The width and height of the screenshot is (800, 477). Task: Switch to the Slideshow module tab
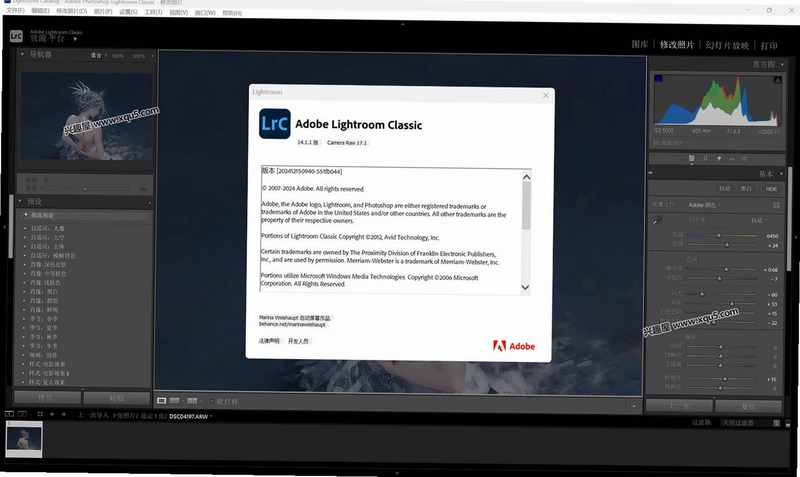click(727, 45)
